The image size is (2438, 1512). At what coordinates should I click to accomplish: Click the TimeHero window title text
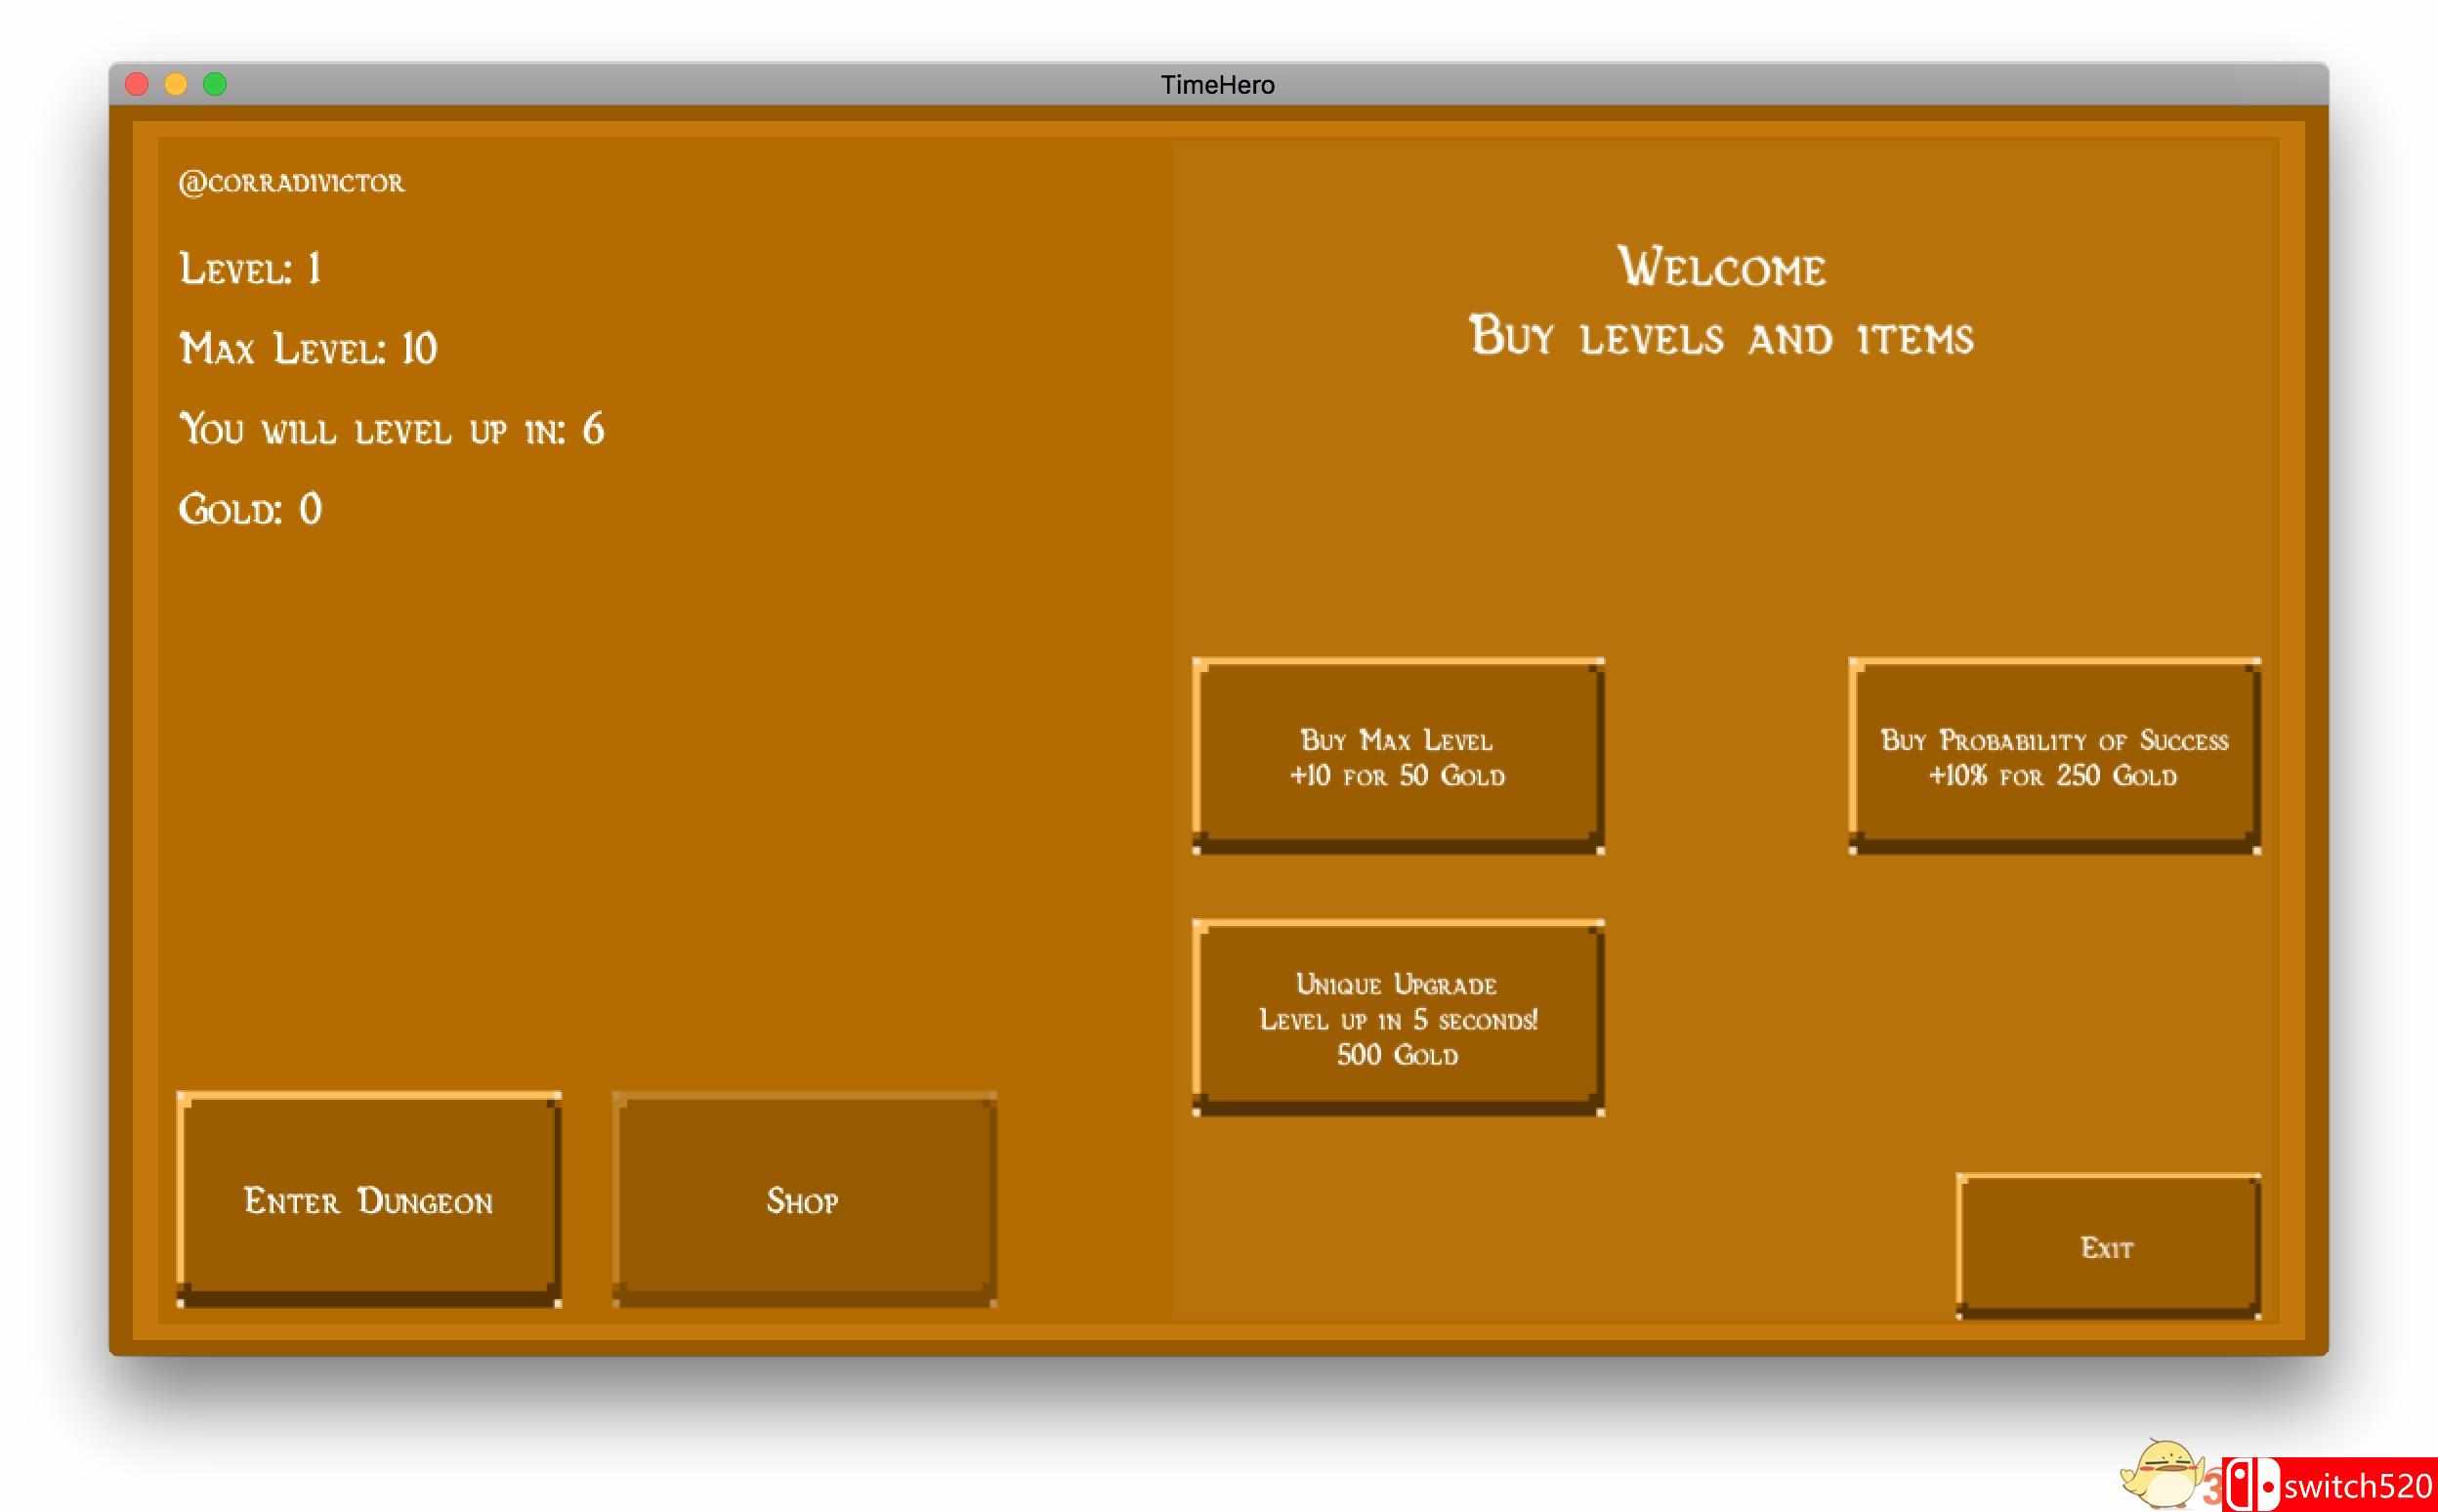[1217, 85]
